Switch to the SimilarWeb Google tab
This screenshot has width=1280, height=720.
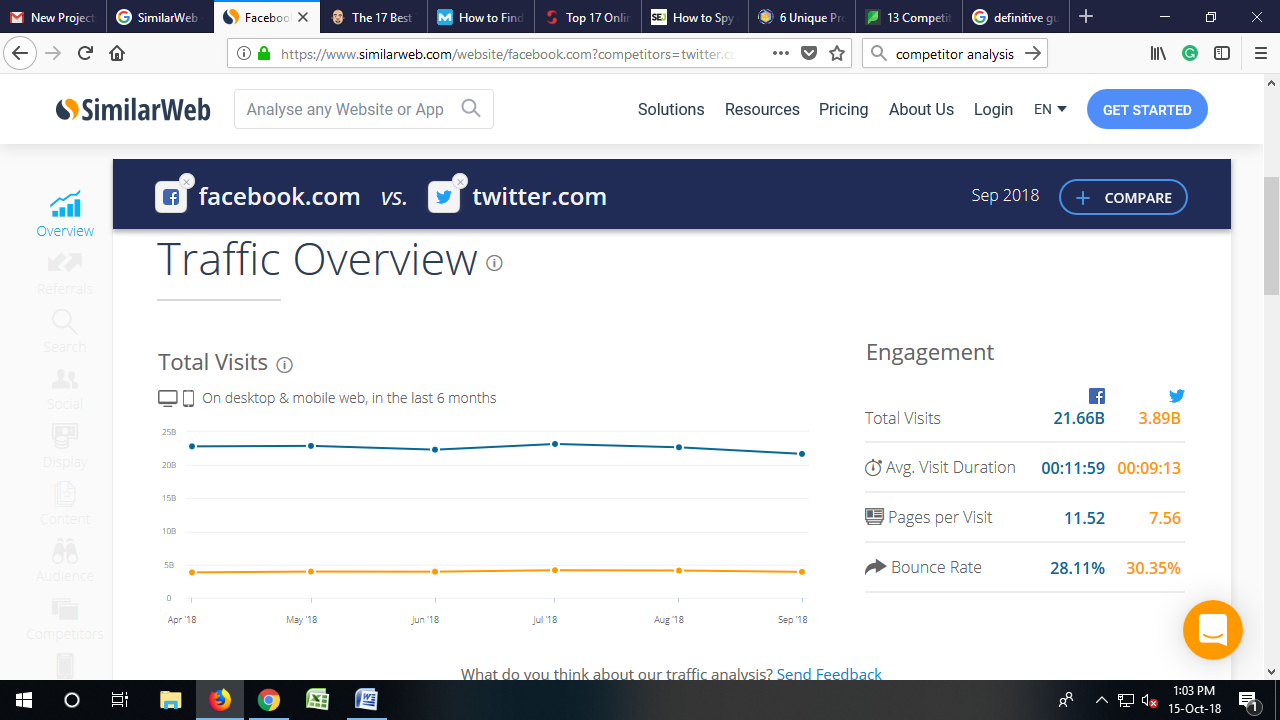(x=159, y=17)
